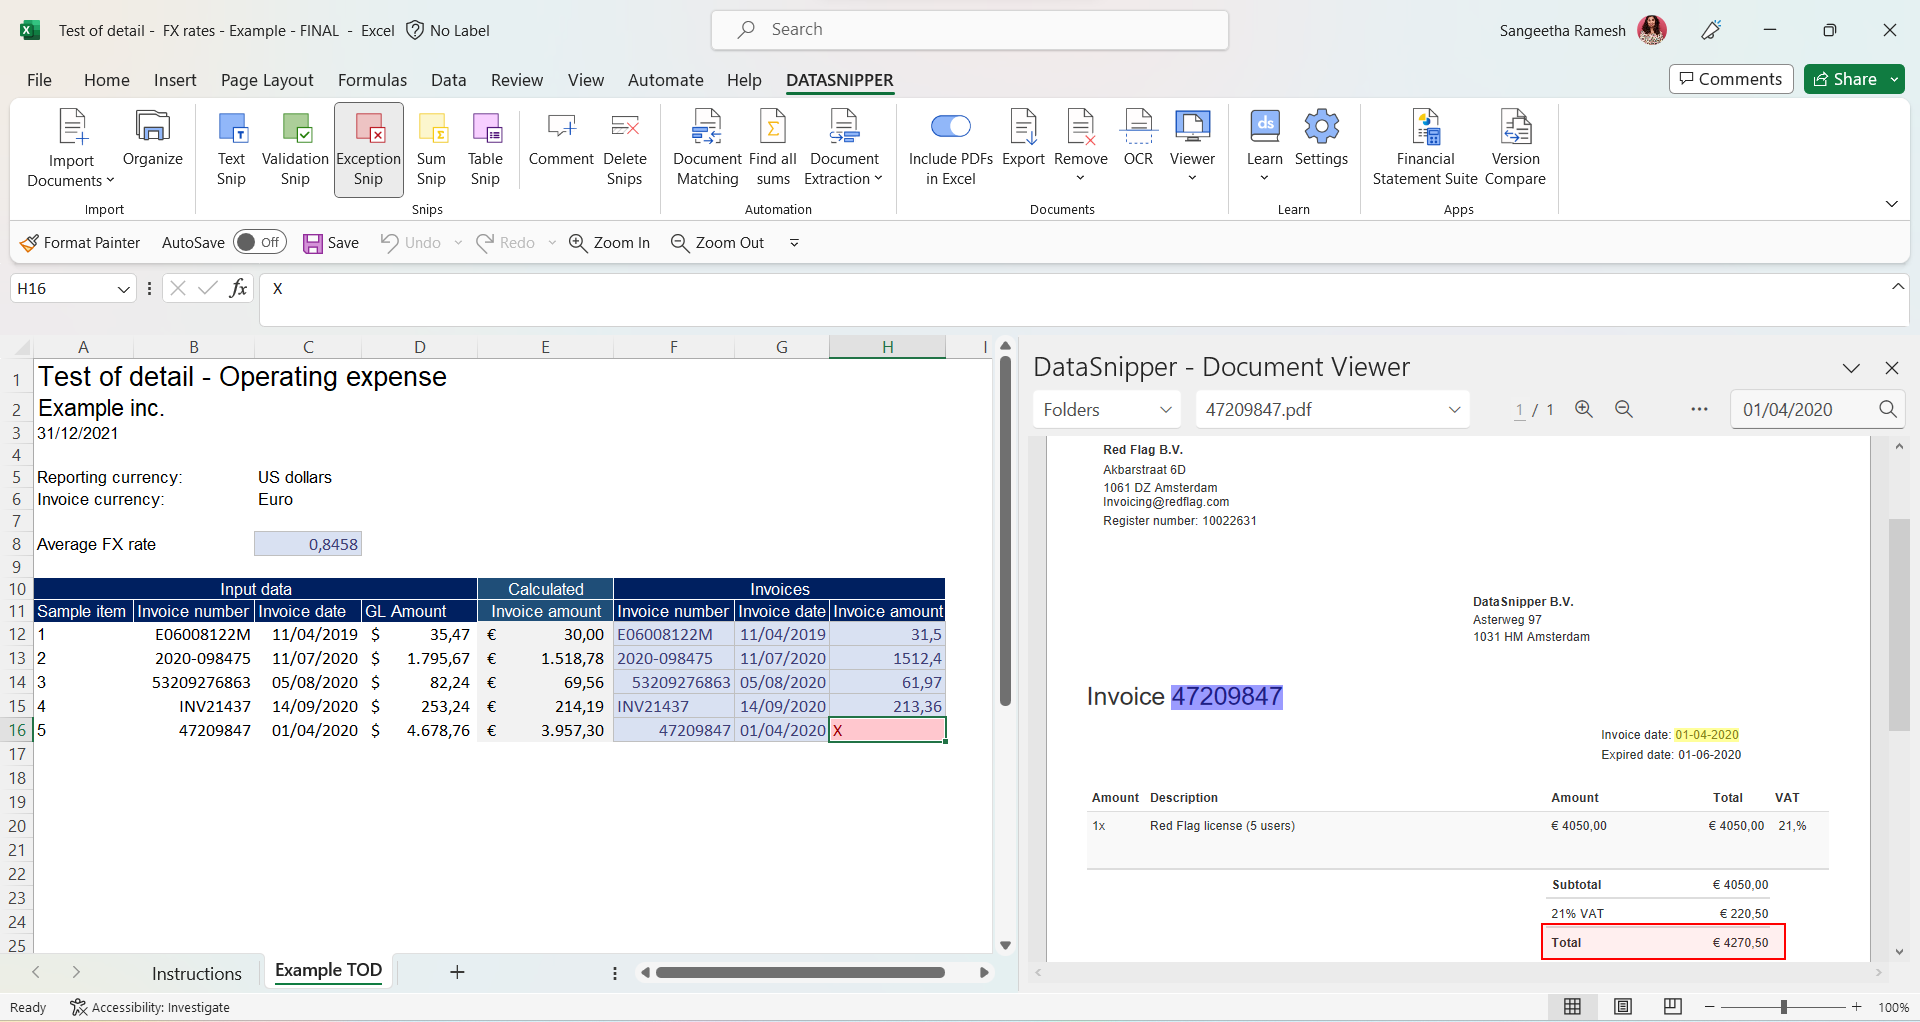
Task: Open Import Documents in the ribbon
Action: (x=71, y=148)
